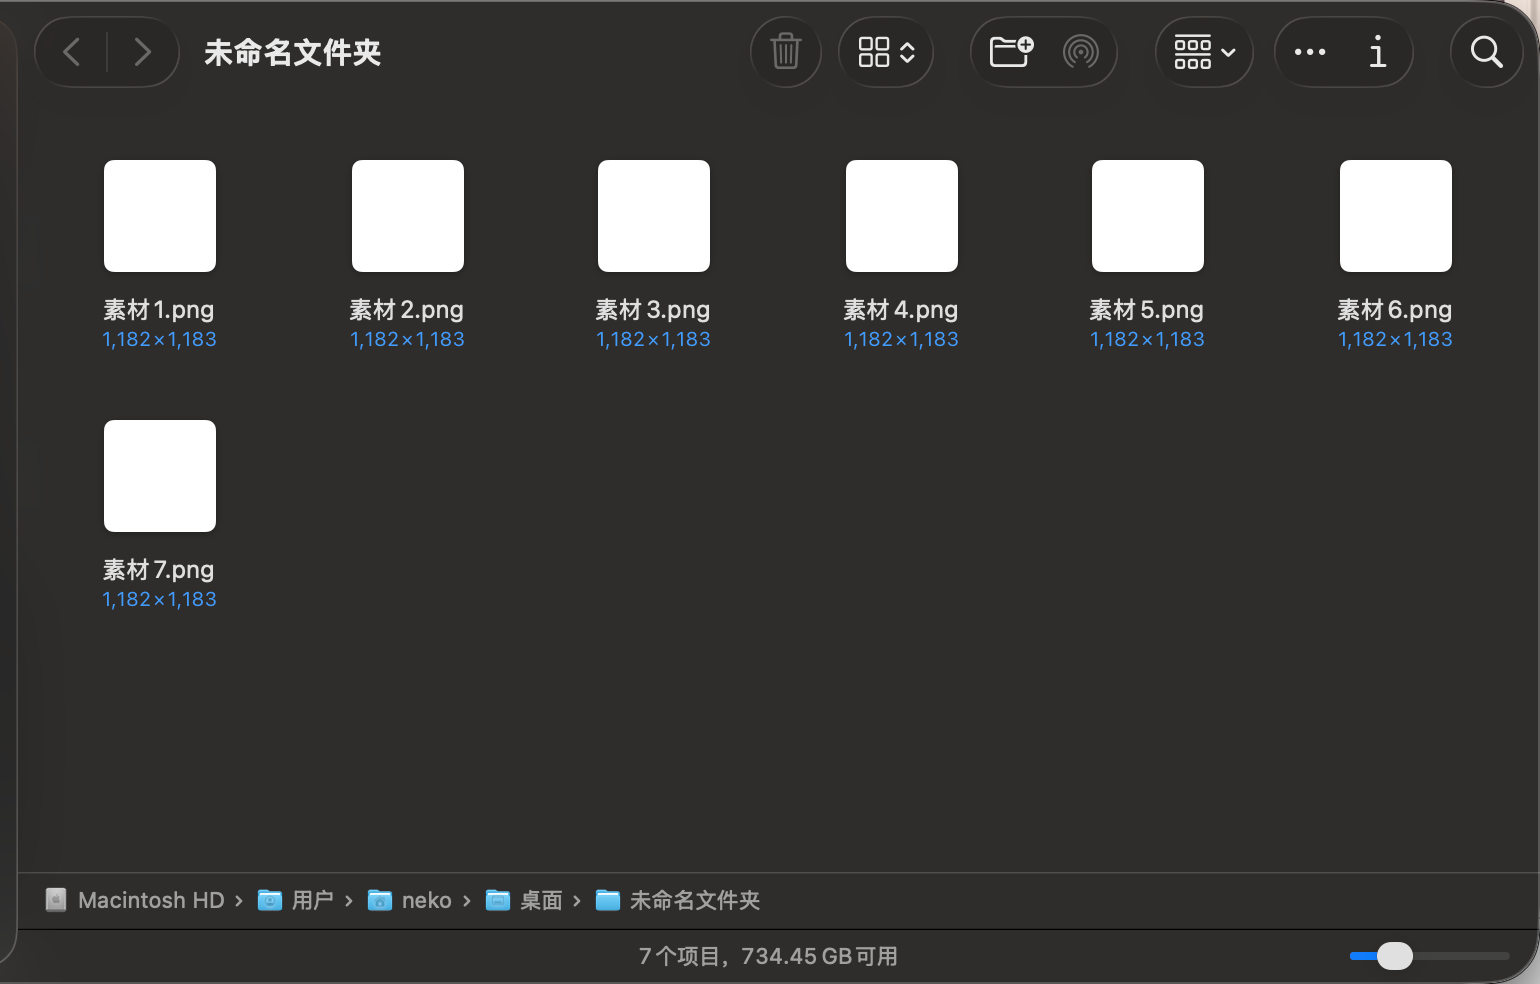Click the file name 素材 6.png
The width and height of the screenshot is (1540, 984).
pos(1395,310)
